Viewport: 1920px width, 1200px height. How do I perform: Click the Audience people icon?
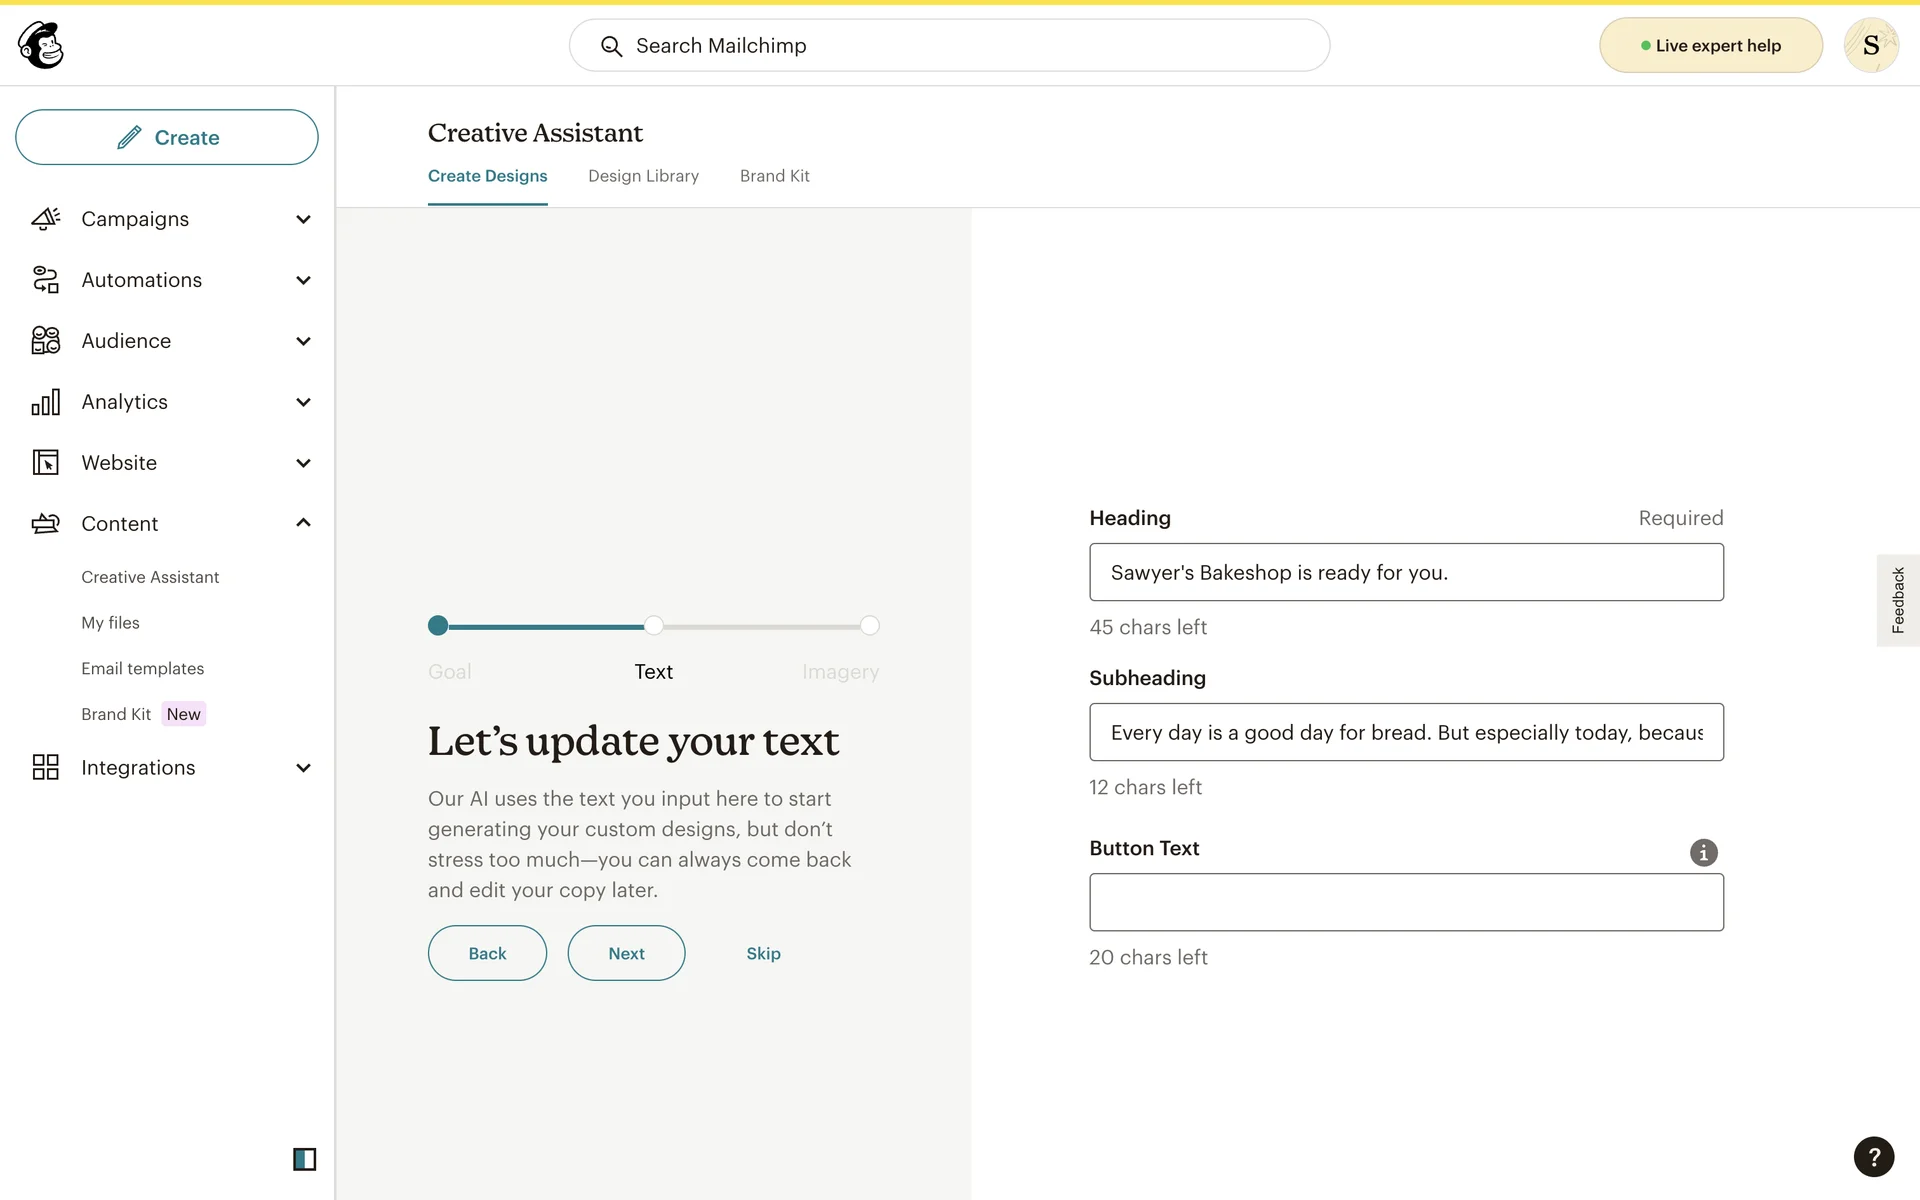(46, 341)
